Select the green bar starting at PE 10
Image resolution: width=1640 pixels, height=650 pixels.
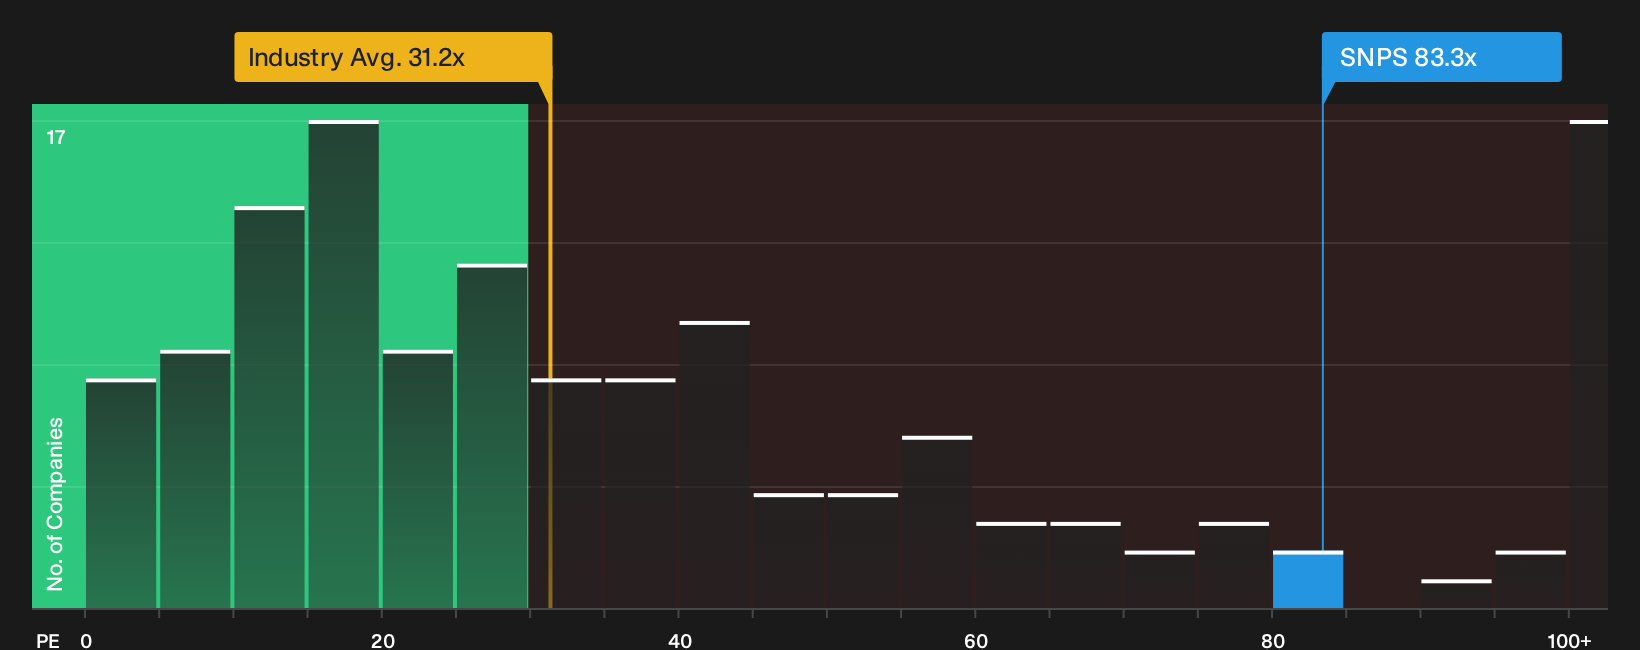click(x=270, y=407)
